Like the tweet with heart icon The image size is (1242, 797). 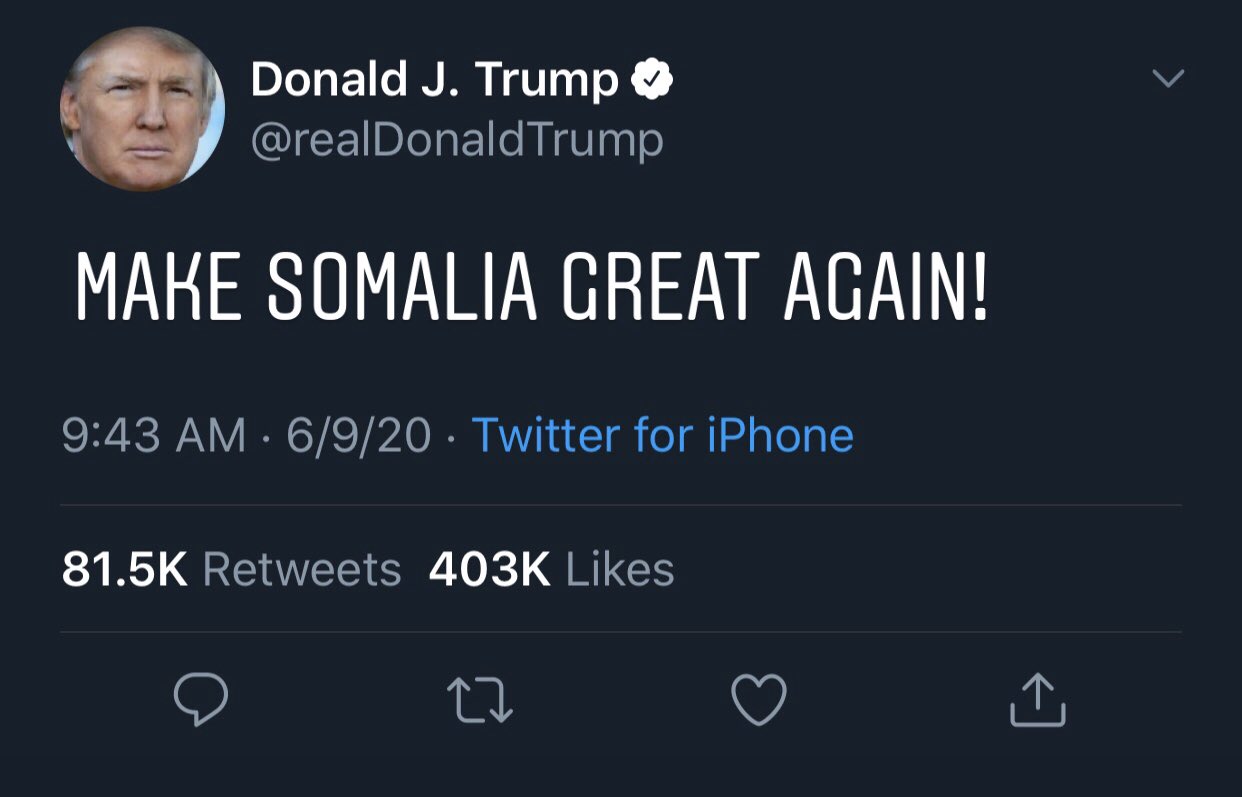[x=759, y=699]
